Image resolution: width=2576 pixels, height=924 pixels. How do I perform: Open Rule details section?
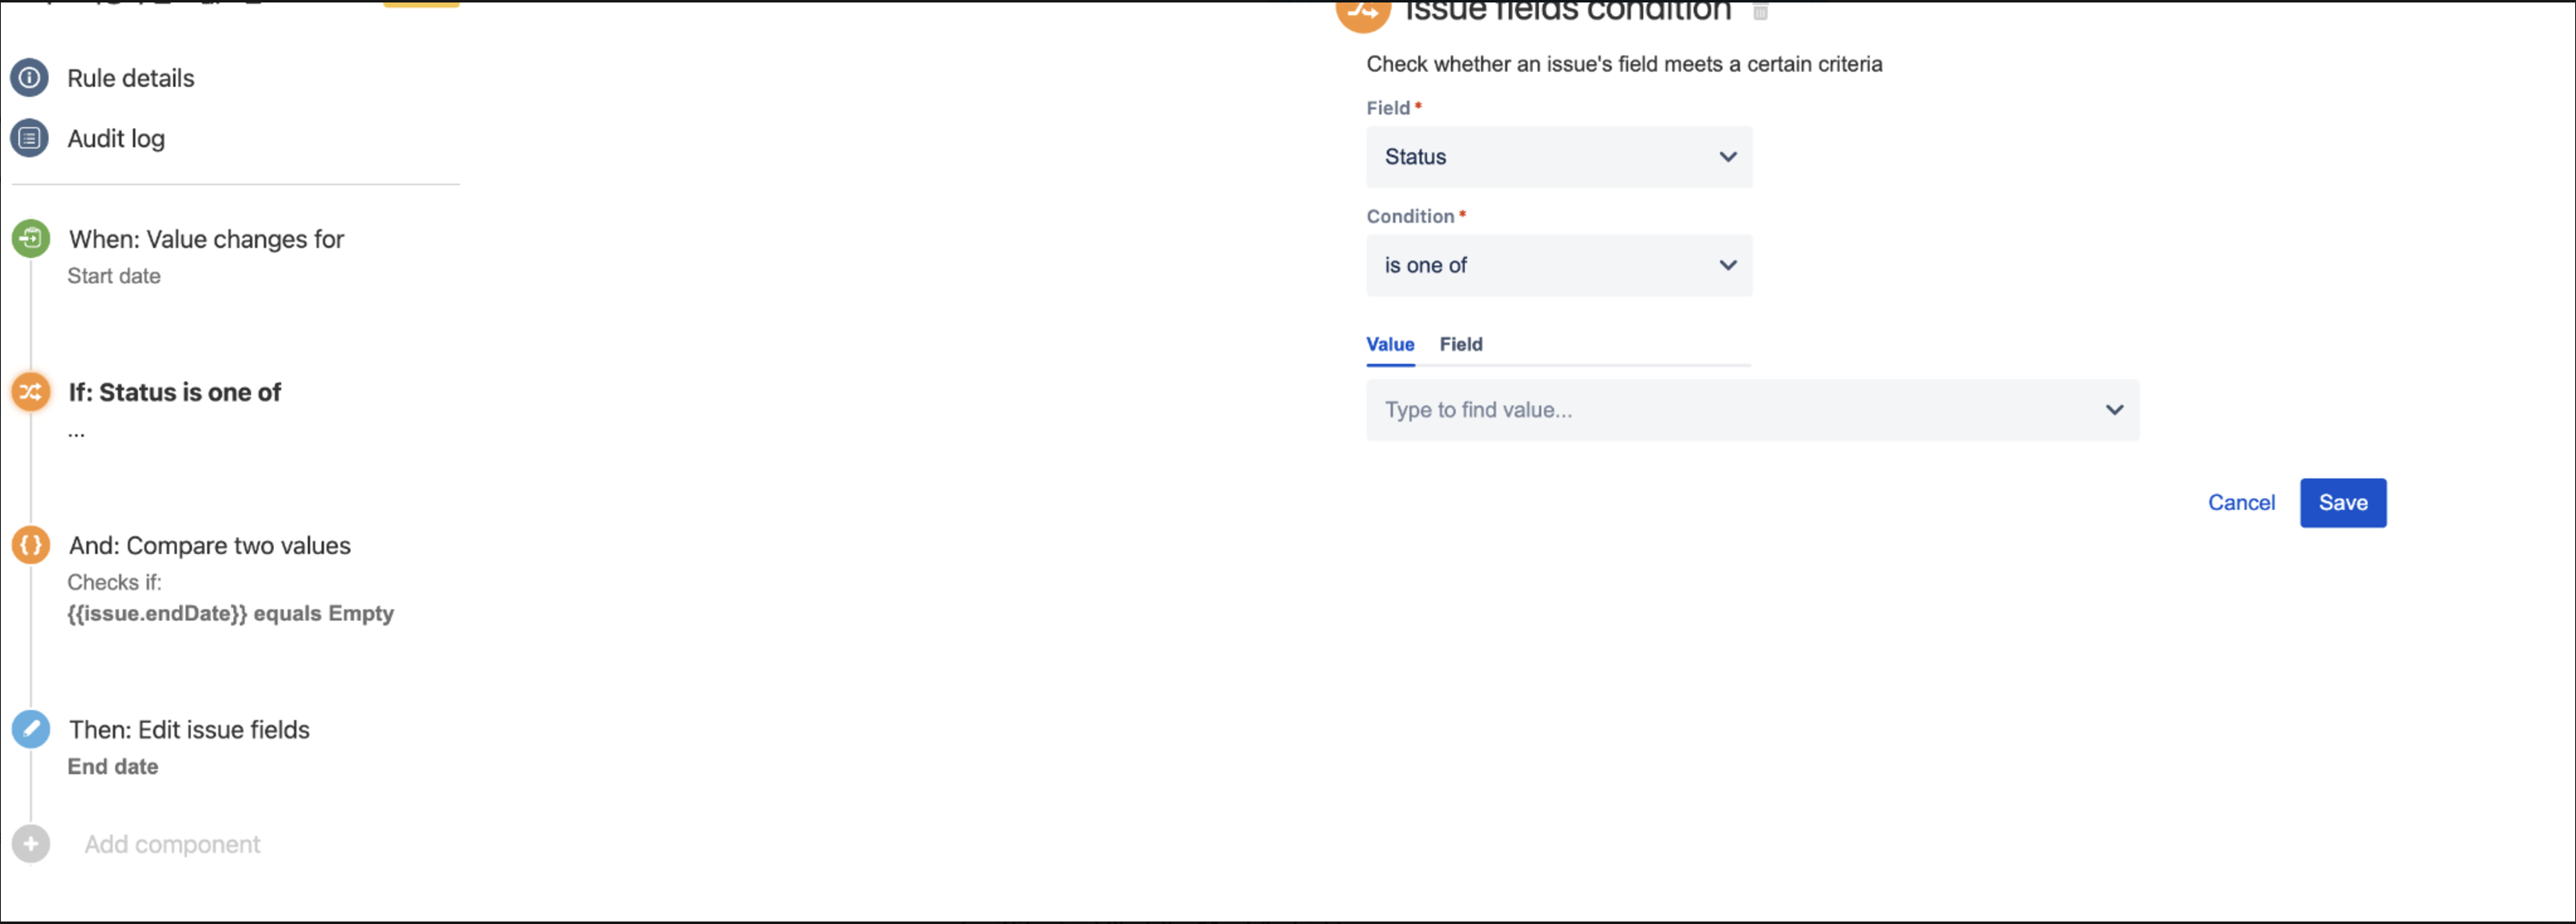(x=131, y=78)
